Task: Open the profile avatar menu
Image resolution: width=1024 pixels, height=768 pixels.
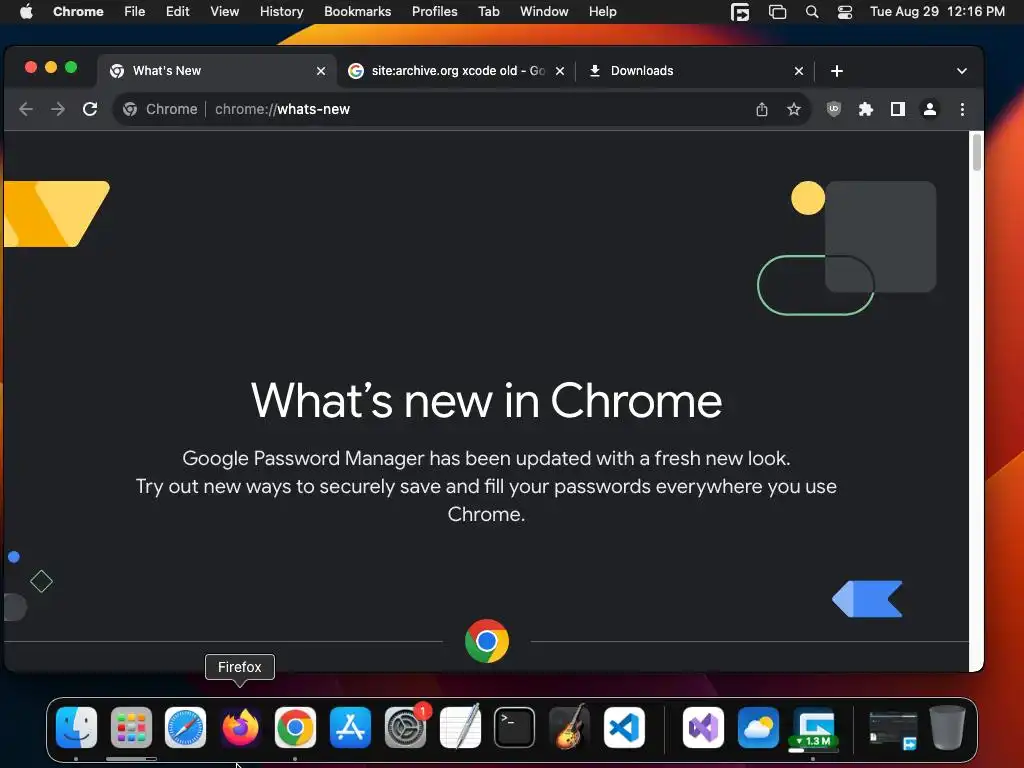Action: coord(930,109)
